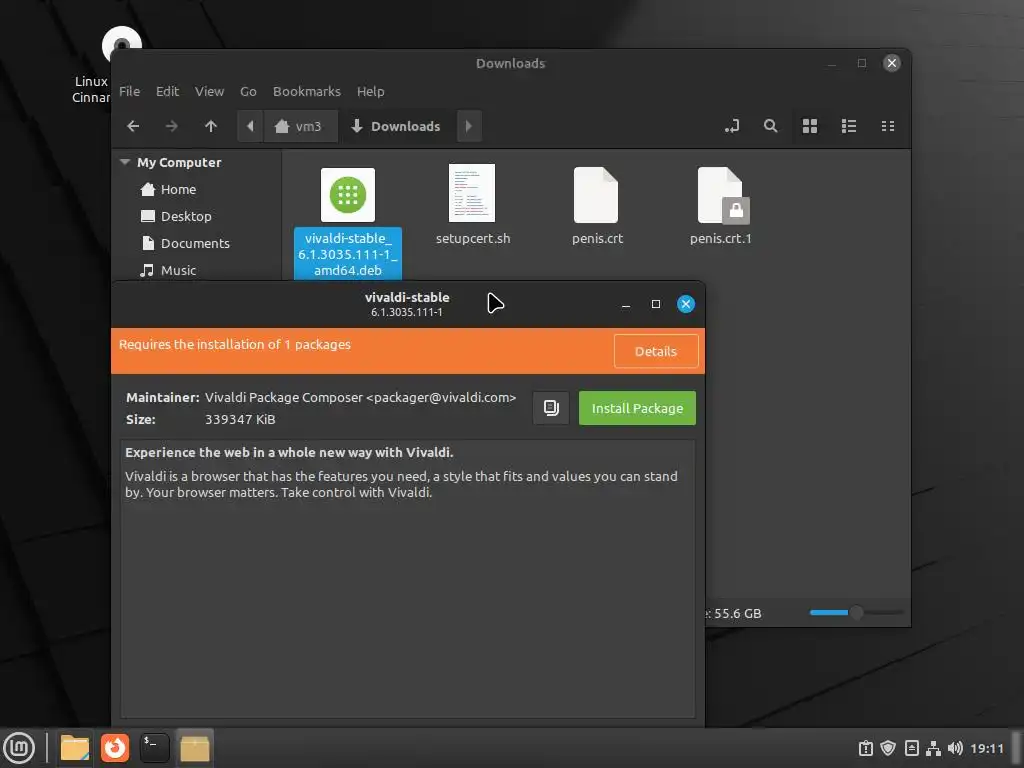
Task: Click the right path-bar scroll arrow
Action: coord(468,126)
